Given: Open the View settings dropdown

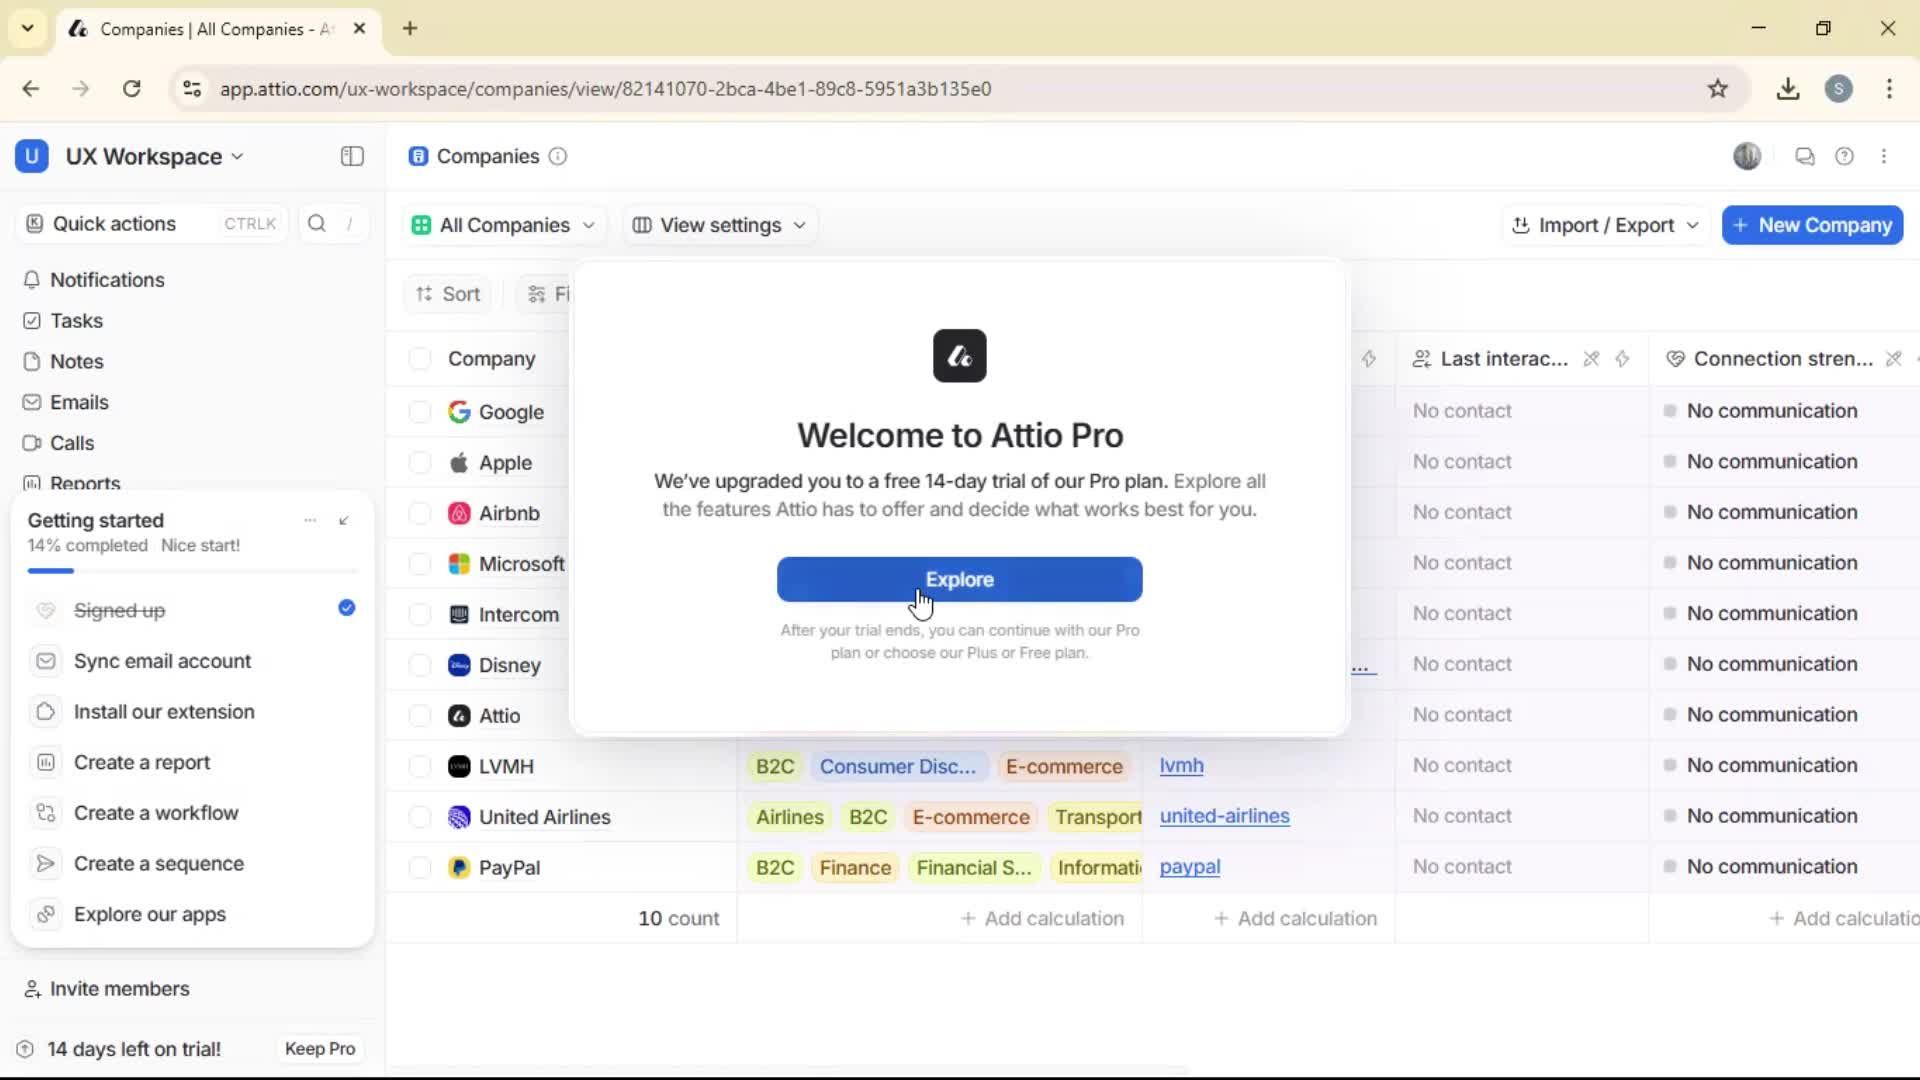Looking at the screenshot, I should (x=718, y=225).
